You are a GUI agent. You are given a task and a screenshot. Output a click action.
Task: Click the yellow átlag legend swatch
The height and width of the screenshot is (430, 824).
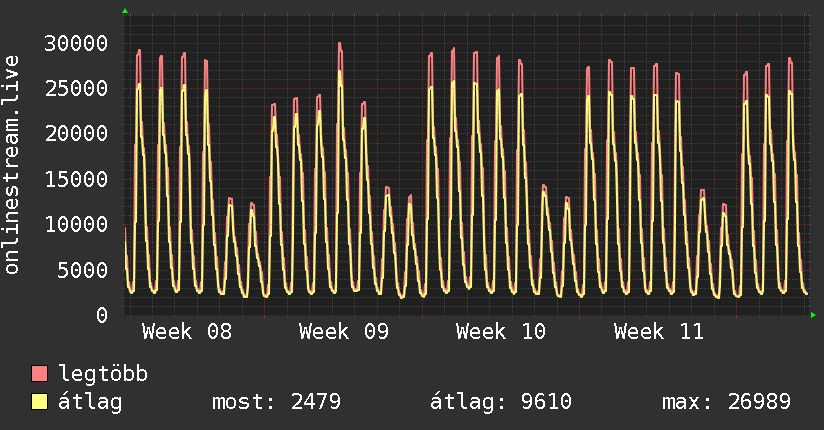coord(40,402)
